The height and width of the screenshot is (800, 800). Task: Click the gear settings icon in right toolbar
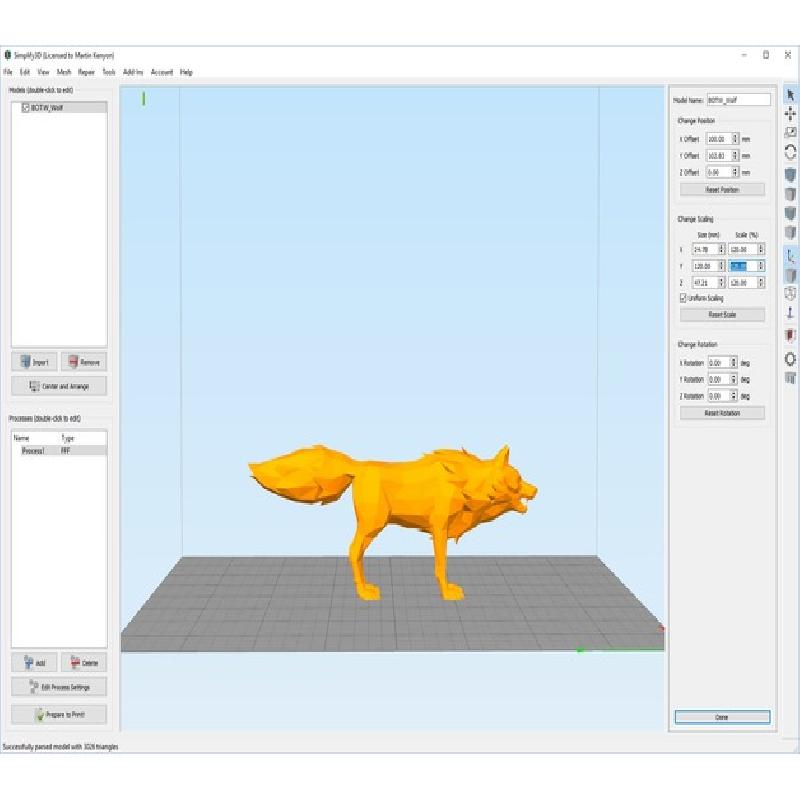pos(790,358)
